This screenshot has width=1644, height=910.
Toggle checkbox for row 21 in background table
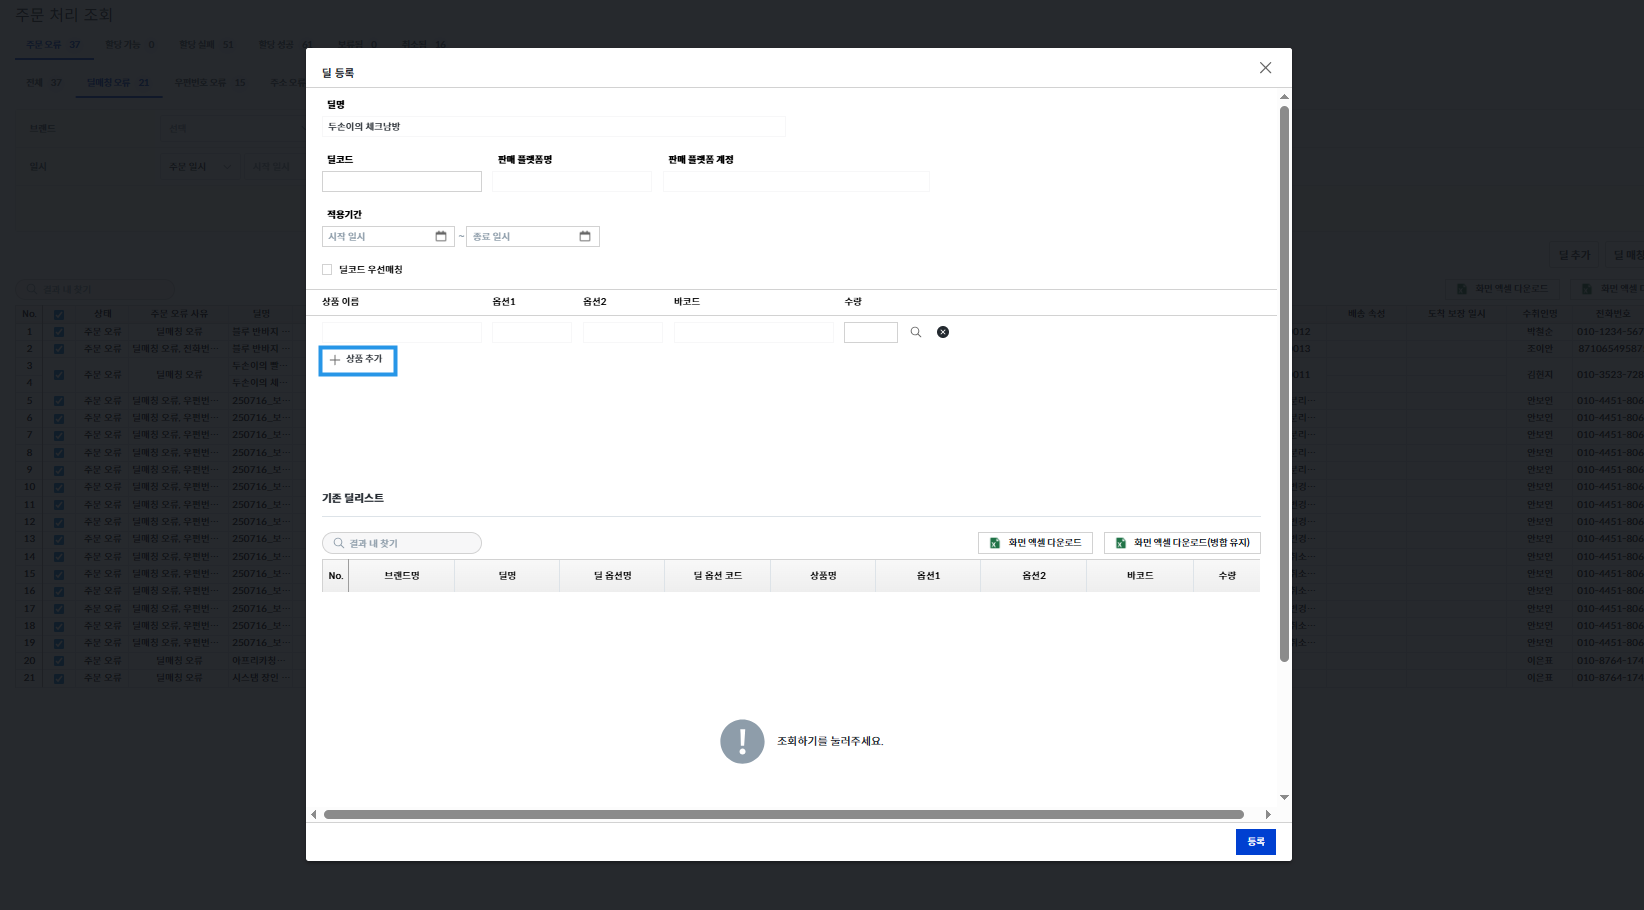tap(59, 678)
